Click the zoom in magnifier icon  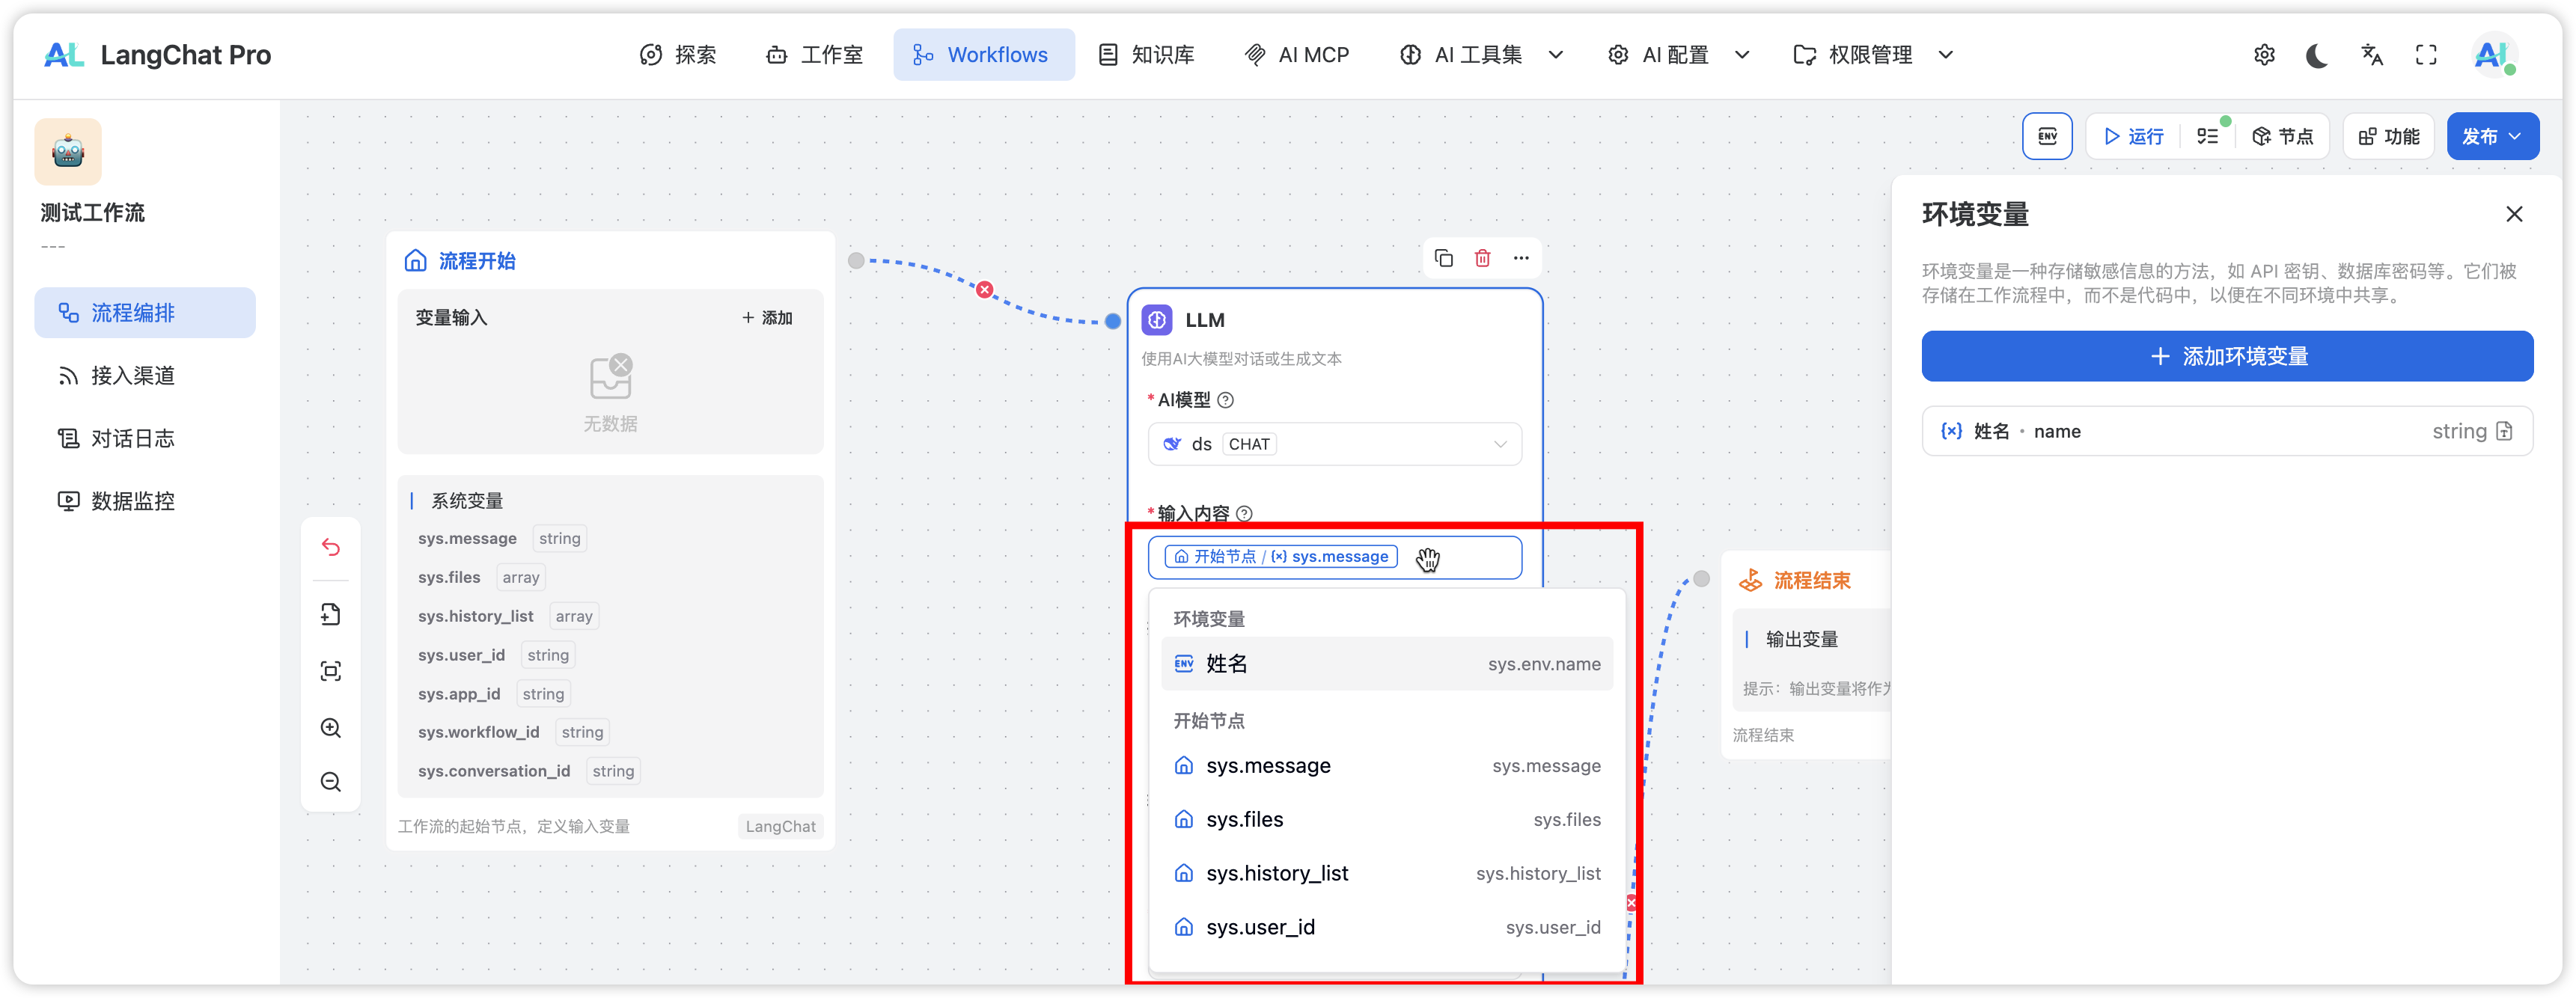(331, 728)
